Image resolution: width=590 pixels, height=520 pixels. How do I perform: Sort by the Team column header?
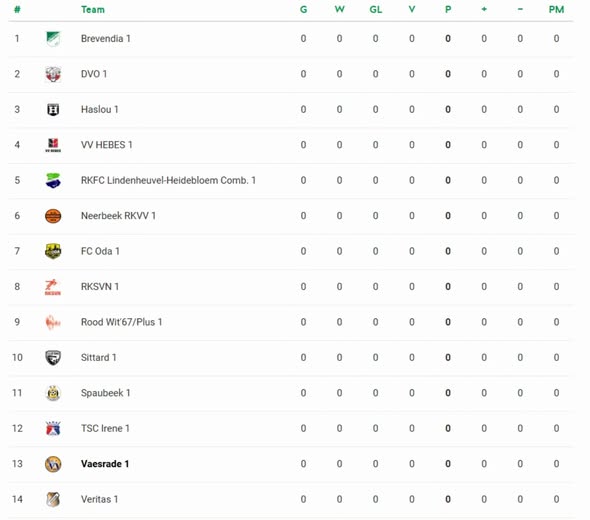coord(93,9)
